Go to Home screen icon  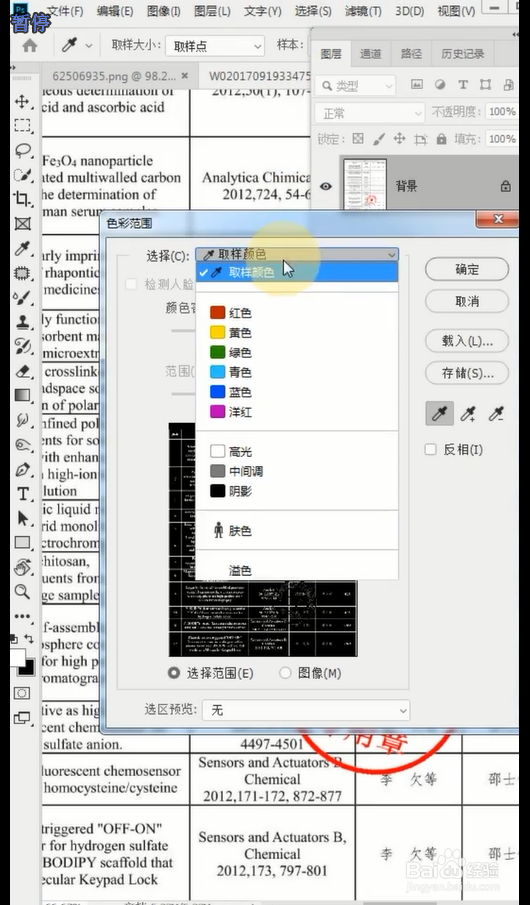click(29, 45)
